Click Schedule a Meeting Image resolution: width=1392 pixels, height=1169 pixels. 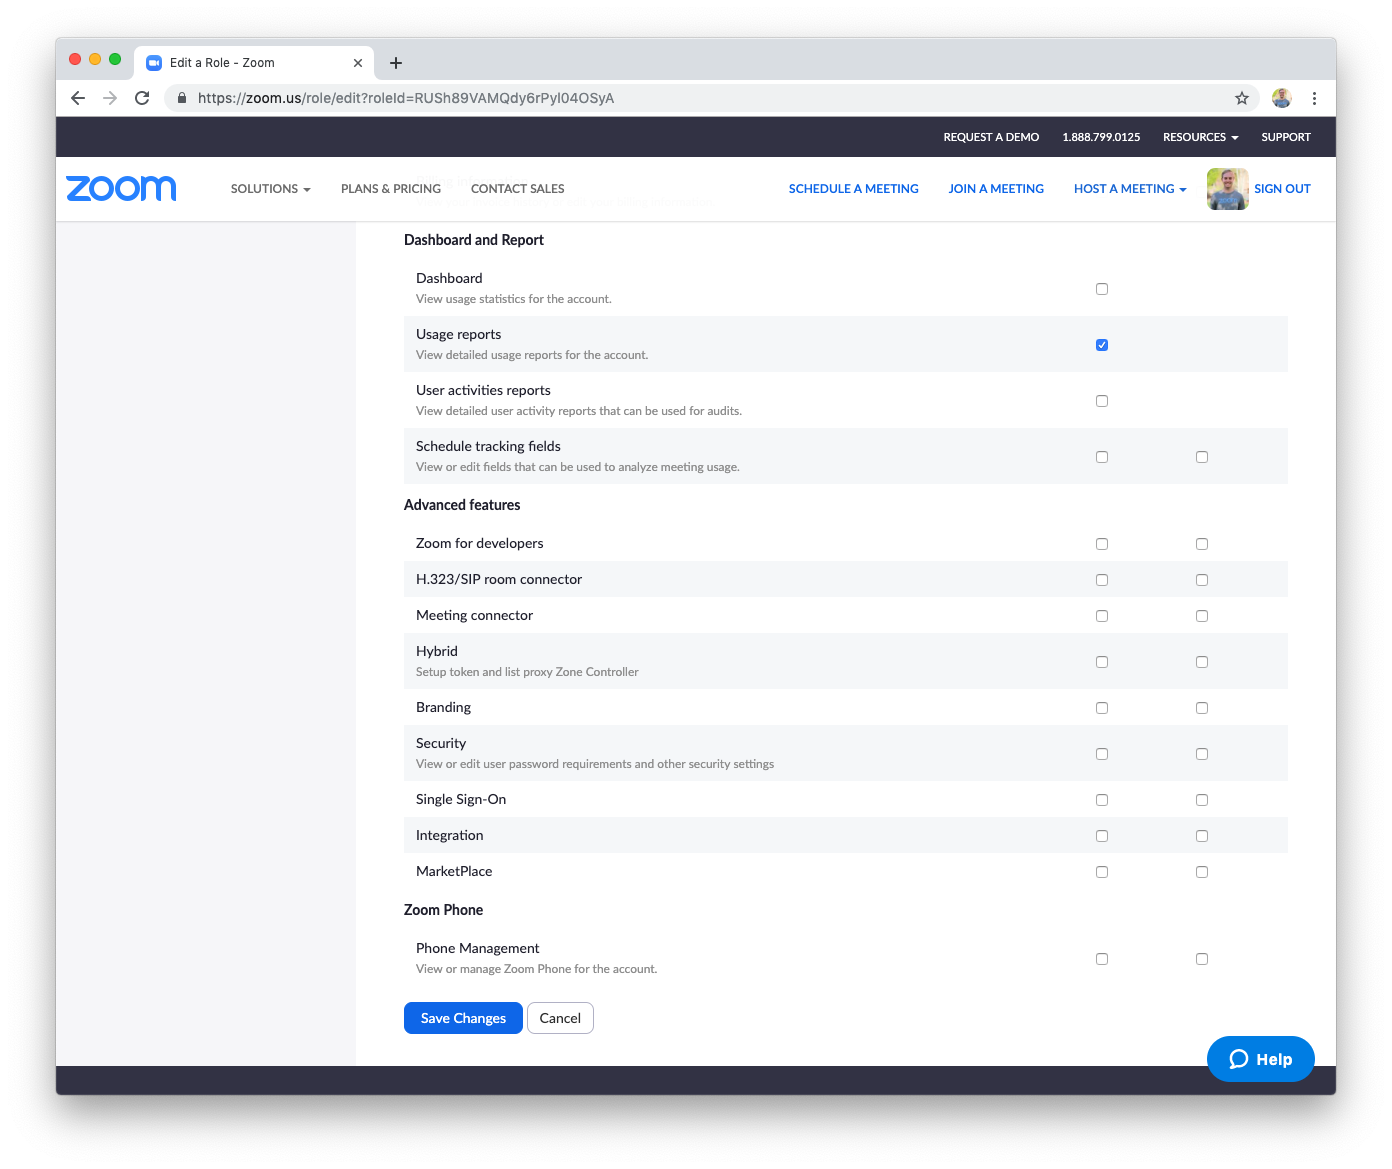[x=854, y=189]
